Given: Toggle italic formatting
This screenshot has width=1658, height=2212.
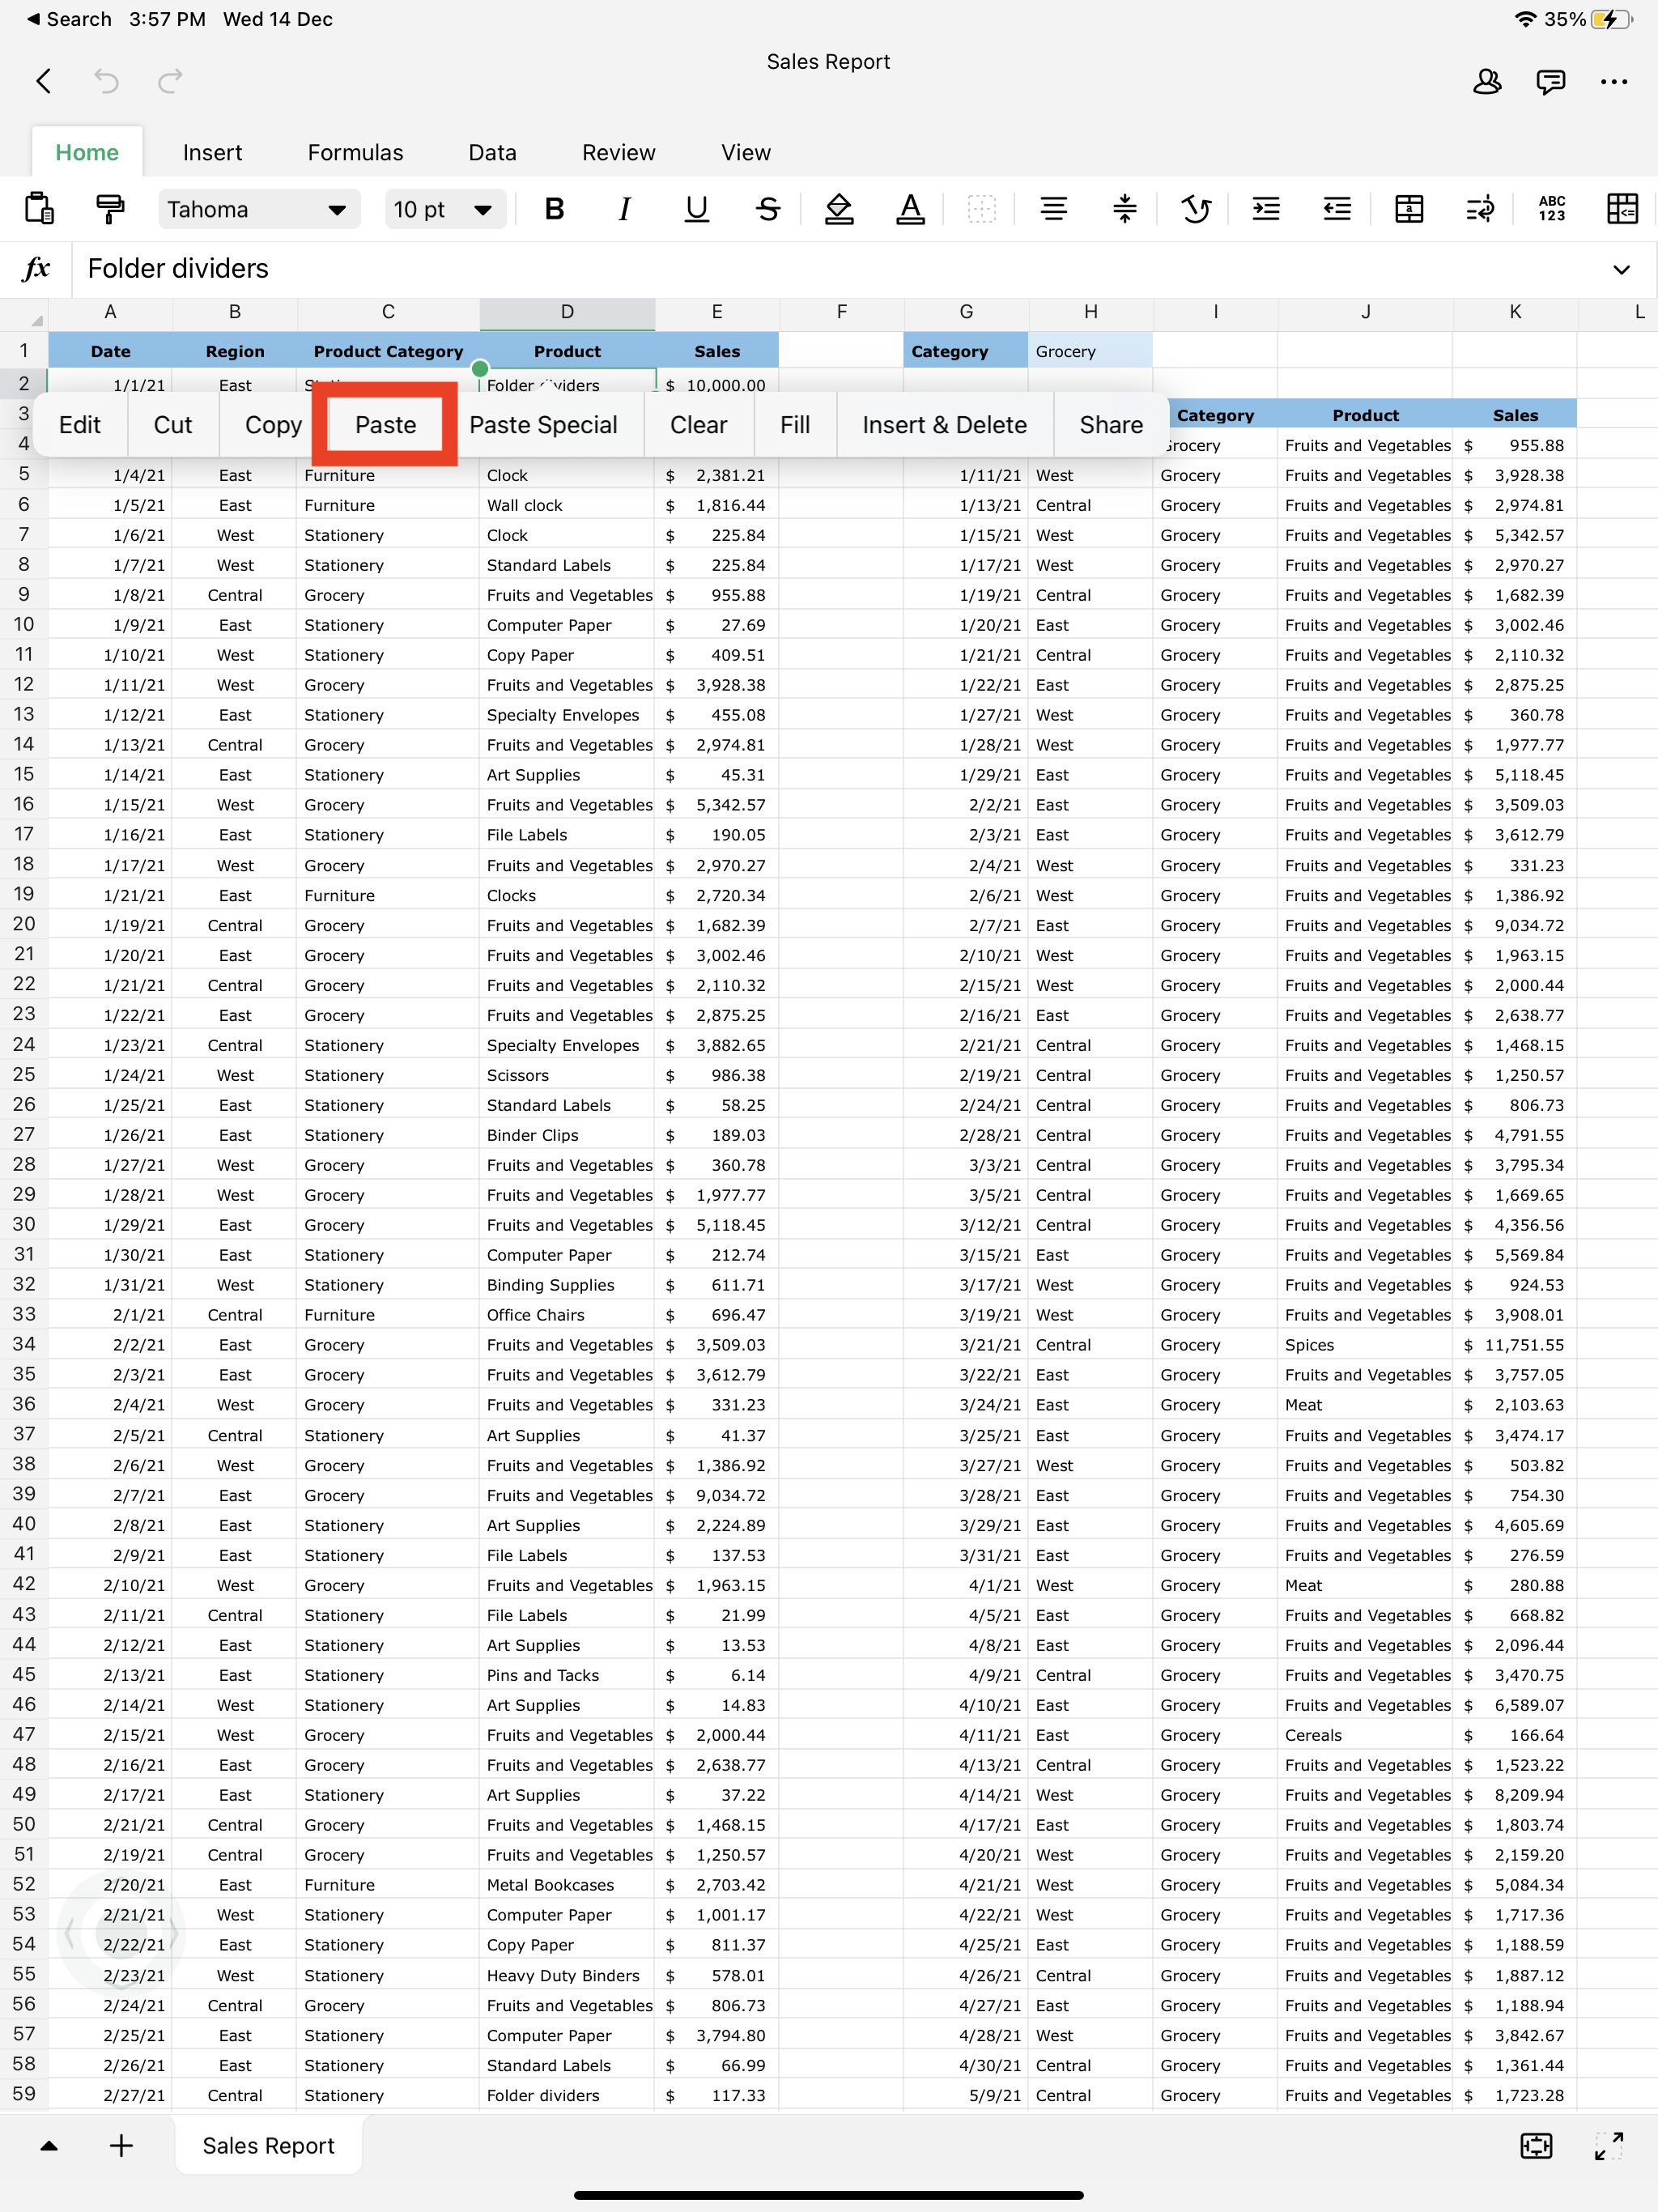Looking at the screenshot, I should click(624, 209).
